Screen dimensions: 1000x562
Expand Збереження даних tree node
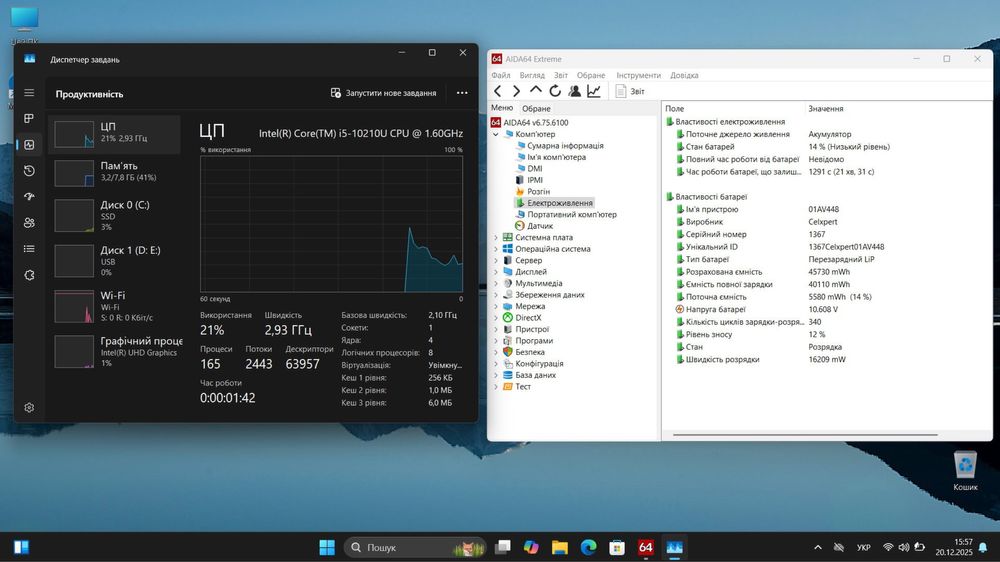(x=496, y=295)
